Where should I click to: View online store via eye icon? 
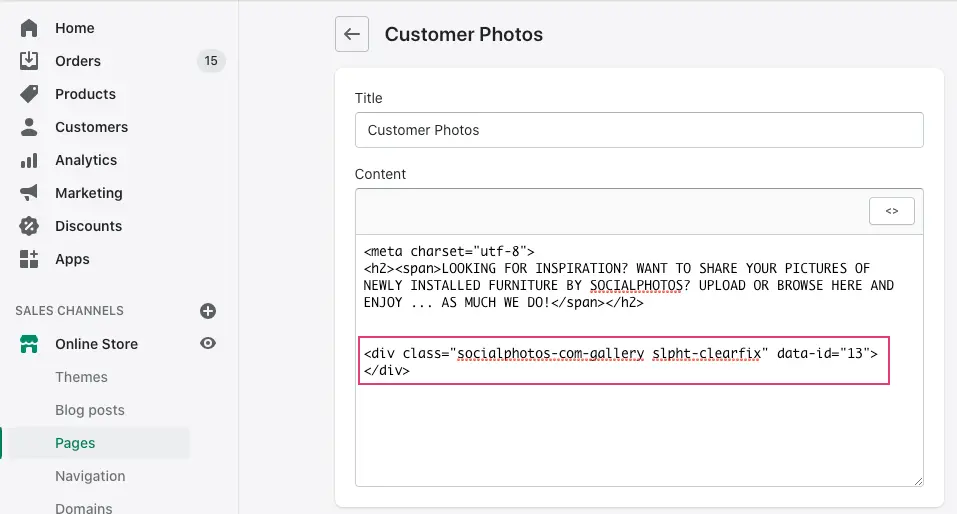pyautogui.click(x=208, y=343)
